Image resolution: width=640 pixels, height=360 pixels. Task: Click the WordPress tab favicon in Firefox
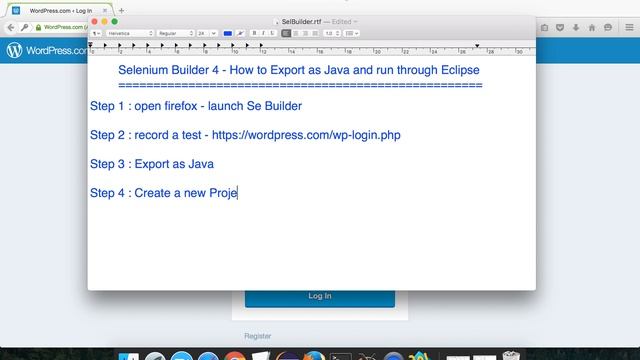click(x=16, y=11)
